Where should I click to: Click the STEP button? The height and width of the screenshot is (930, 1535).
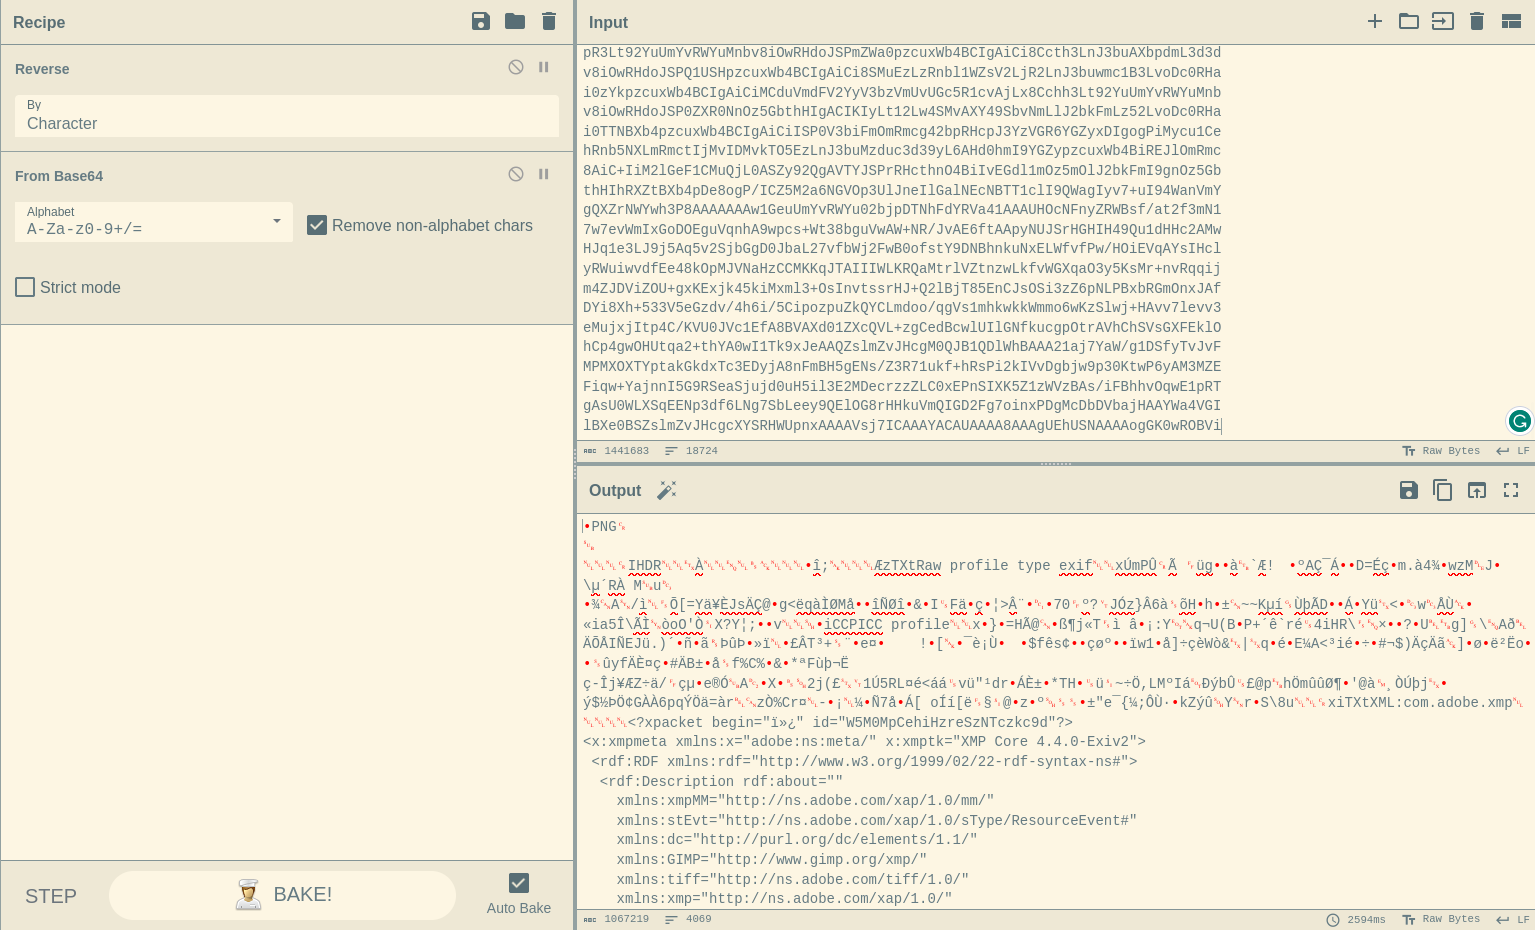tap(51, 896)
